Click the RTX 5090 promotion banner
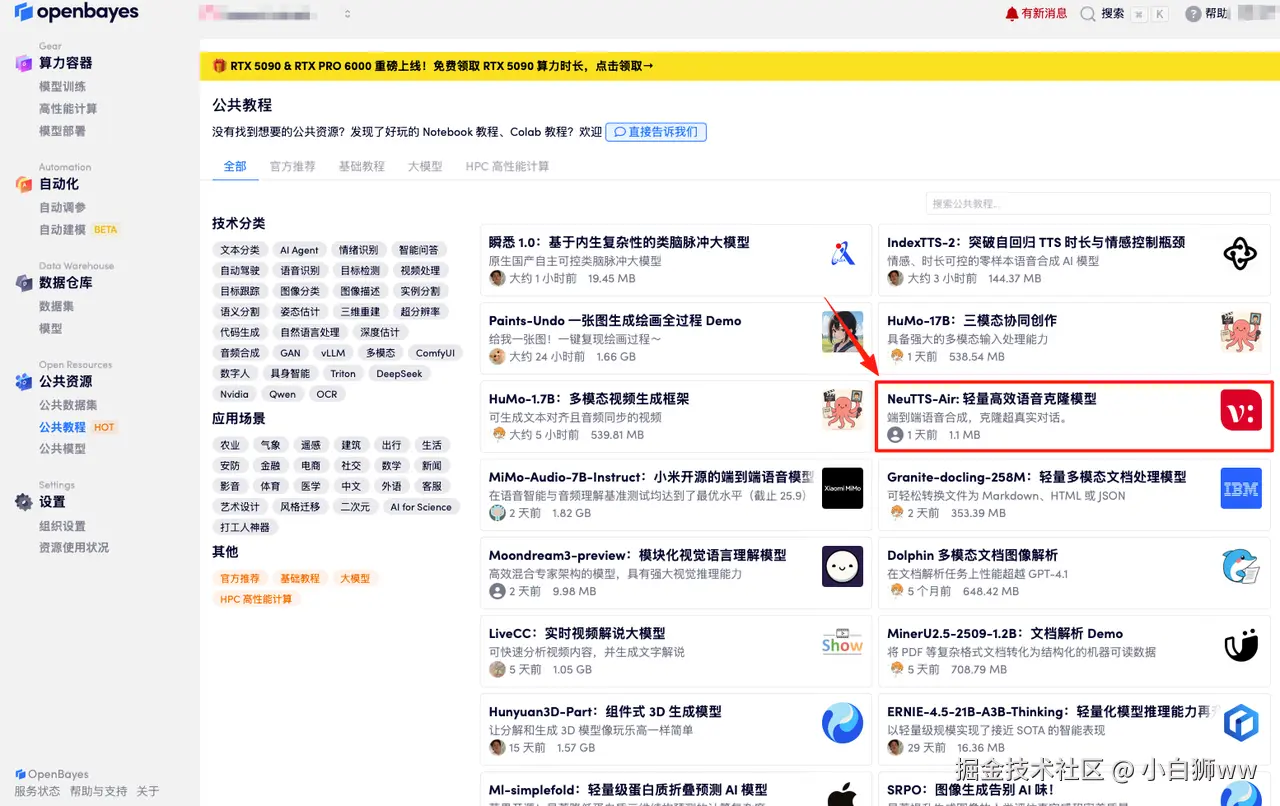Image resolution: width=1280 pixels, height=806 pixels. (739, 66)
